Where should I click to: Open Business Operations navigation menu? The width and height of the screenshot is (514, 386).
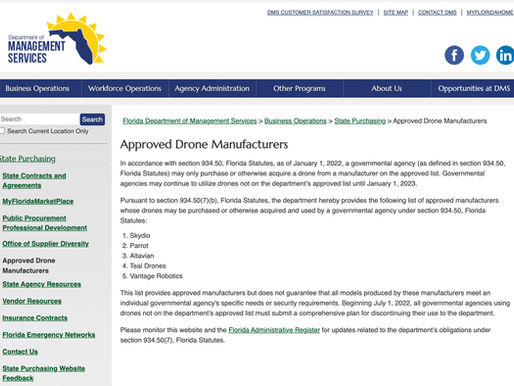(x=37, y=88)
